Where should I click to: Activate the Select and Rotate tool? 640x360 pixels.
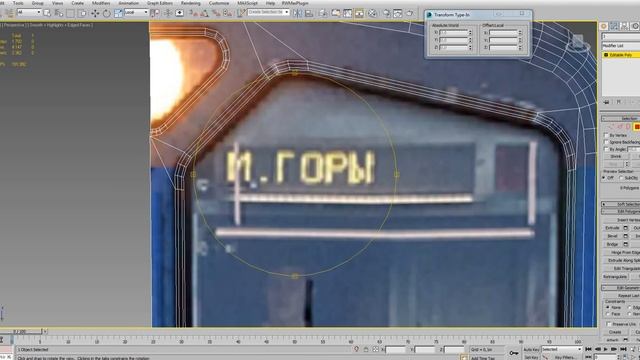click(107, 13)
